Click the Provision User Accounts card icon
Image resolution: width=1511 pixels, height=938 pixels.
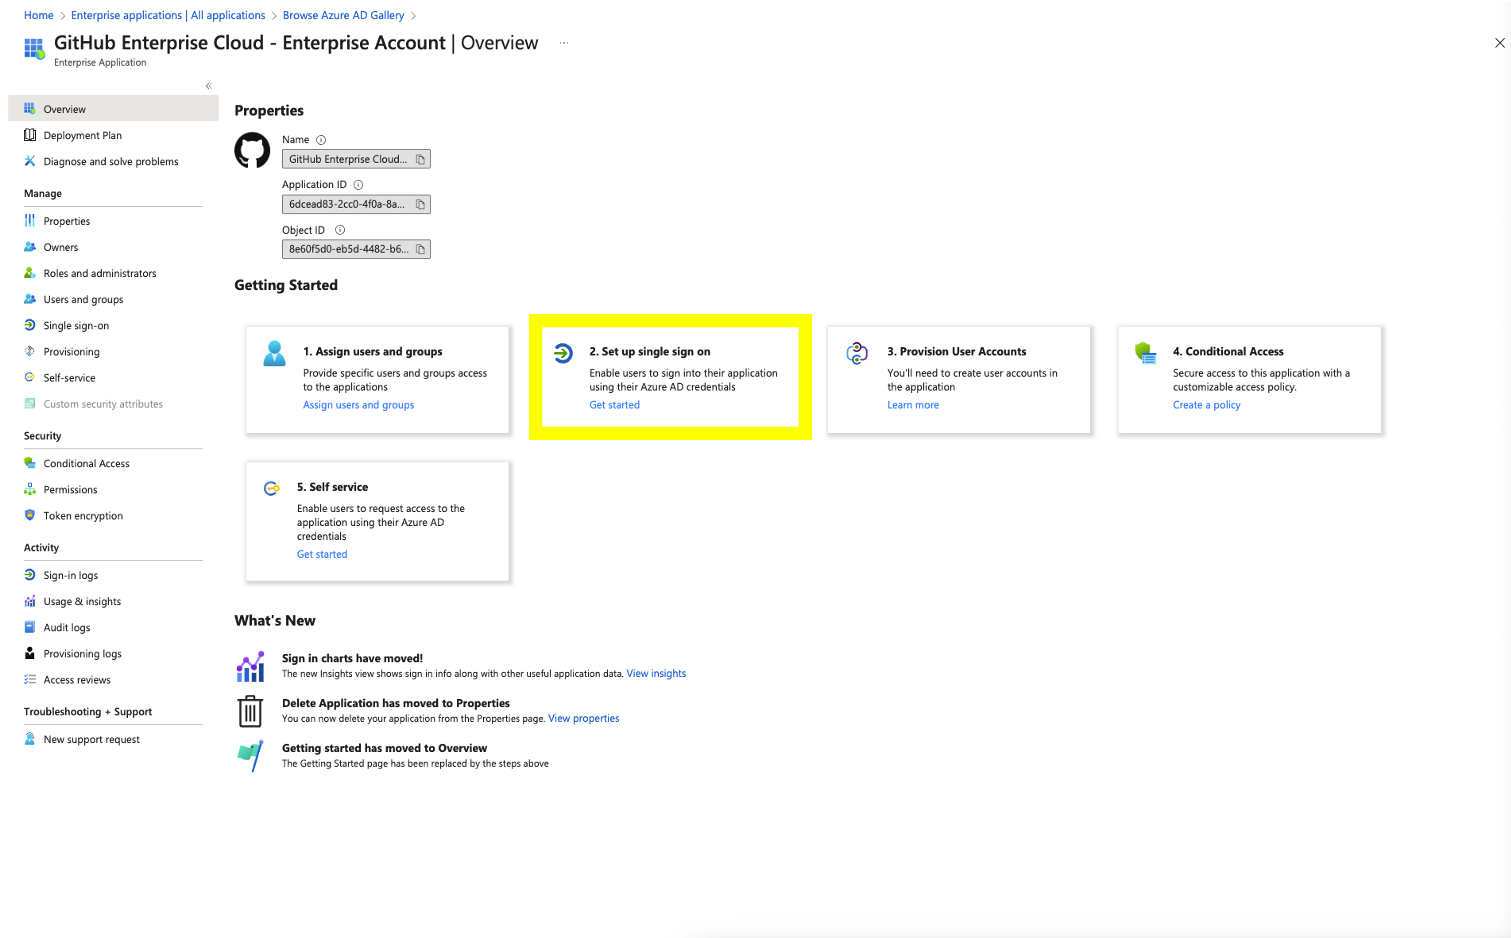[x=857, y=353]
